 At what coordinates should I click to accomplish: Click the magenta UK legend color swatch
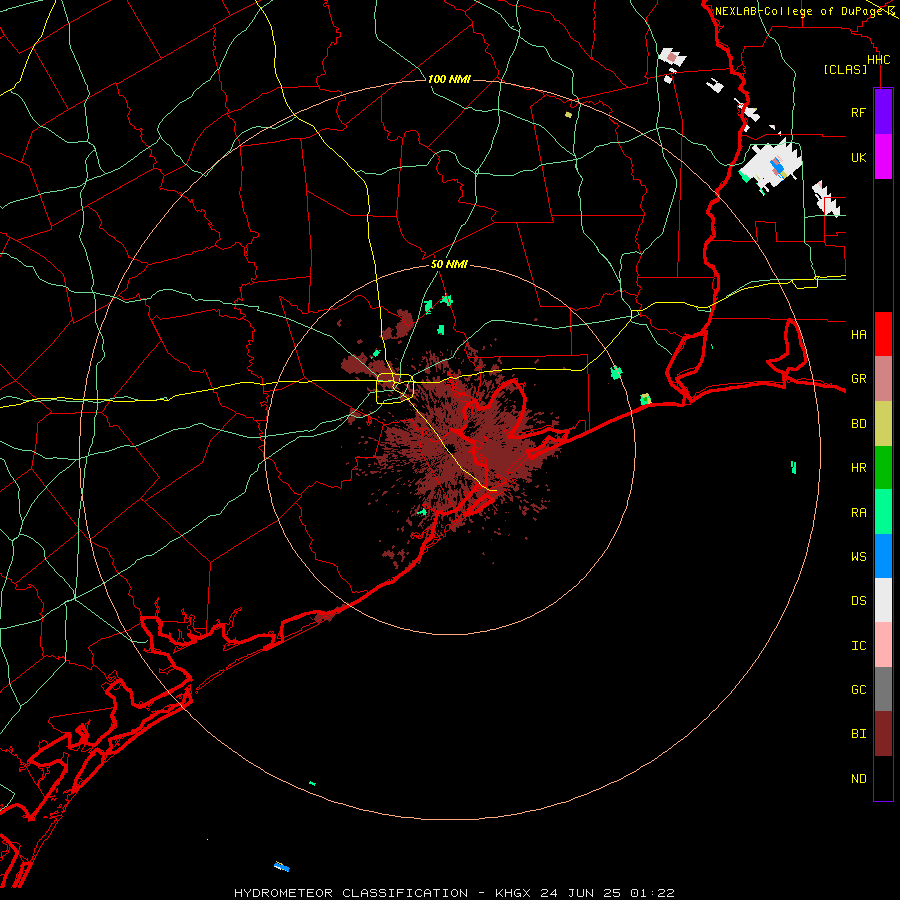click(x=883, y=156)
